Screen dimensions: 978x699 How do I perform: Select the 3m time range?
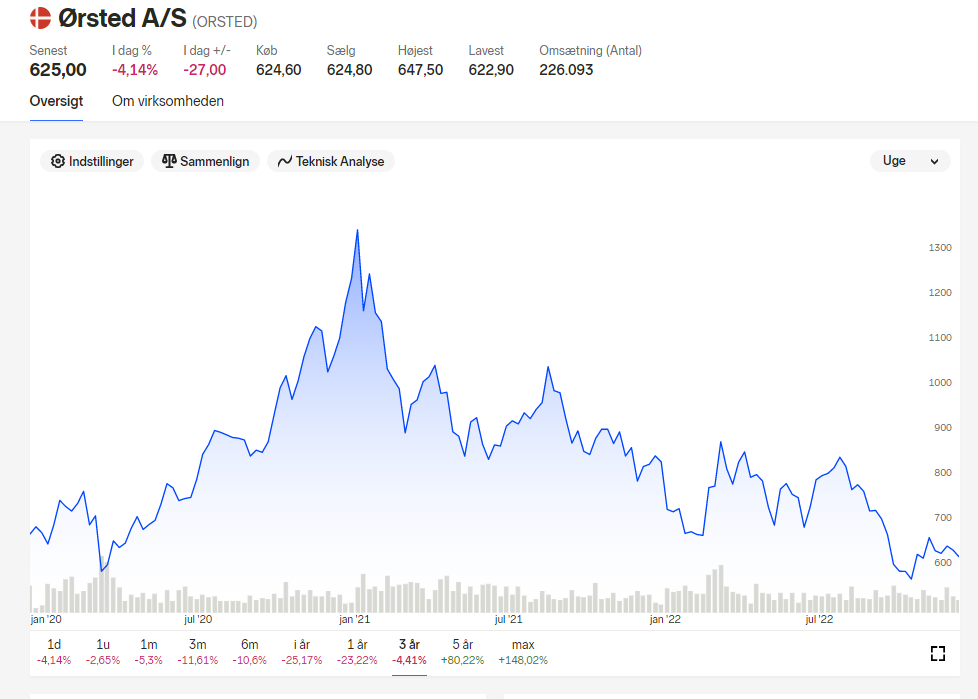198,652
